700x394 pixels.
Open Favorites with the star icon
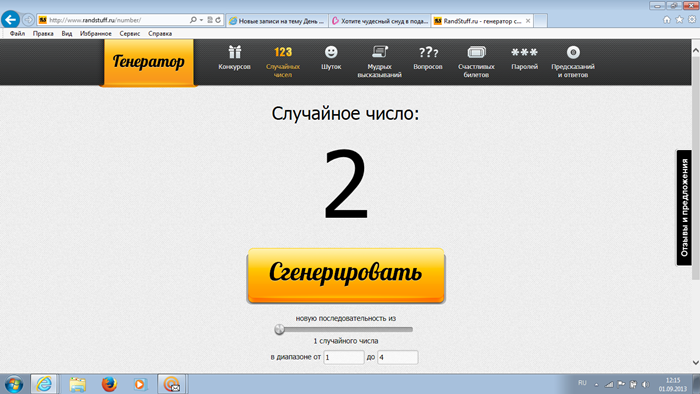click(x=679, y=19)
